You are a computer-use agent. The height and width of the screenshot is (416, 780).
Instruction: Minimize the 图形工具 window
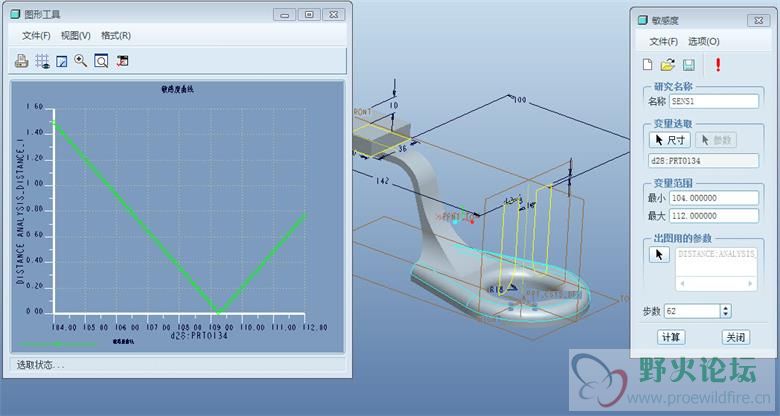click(285, 14)
